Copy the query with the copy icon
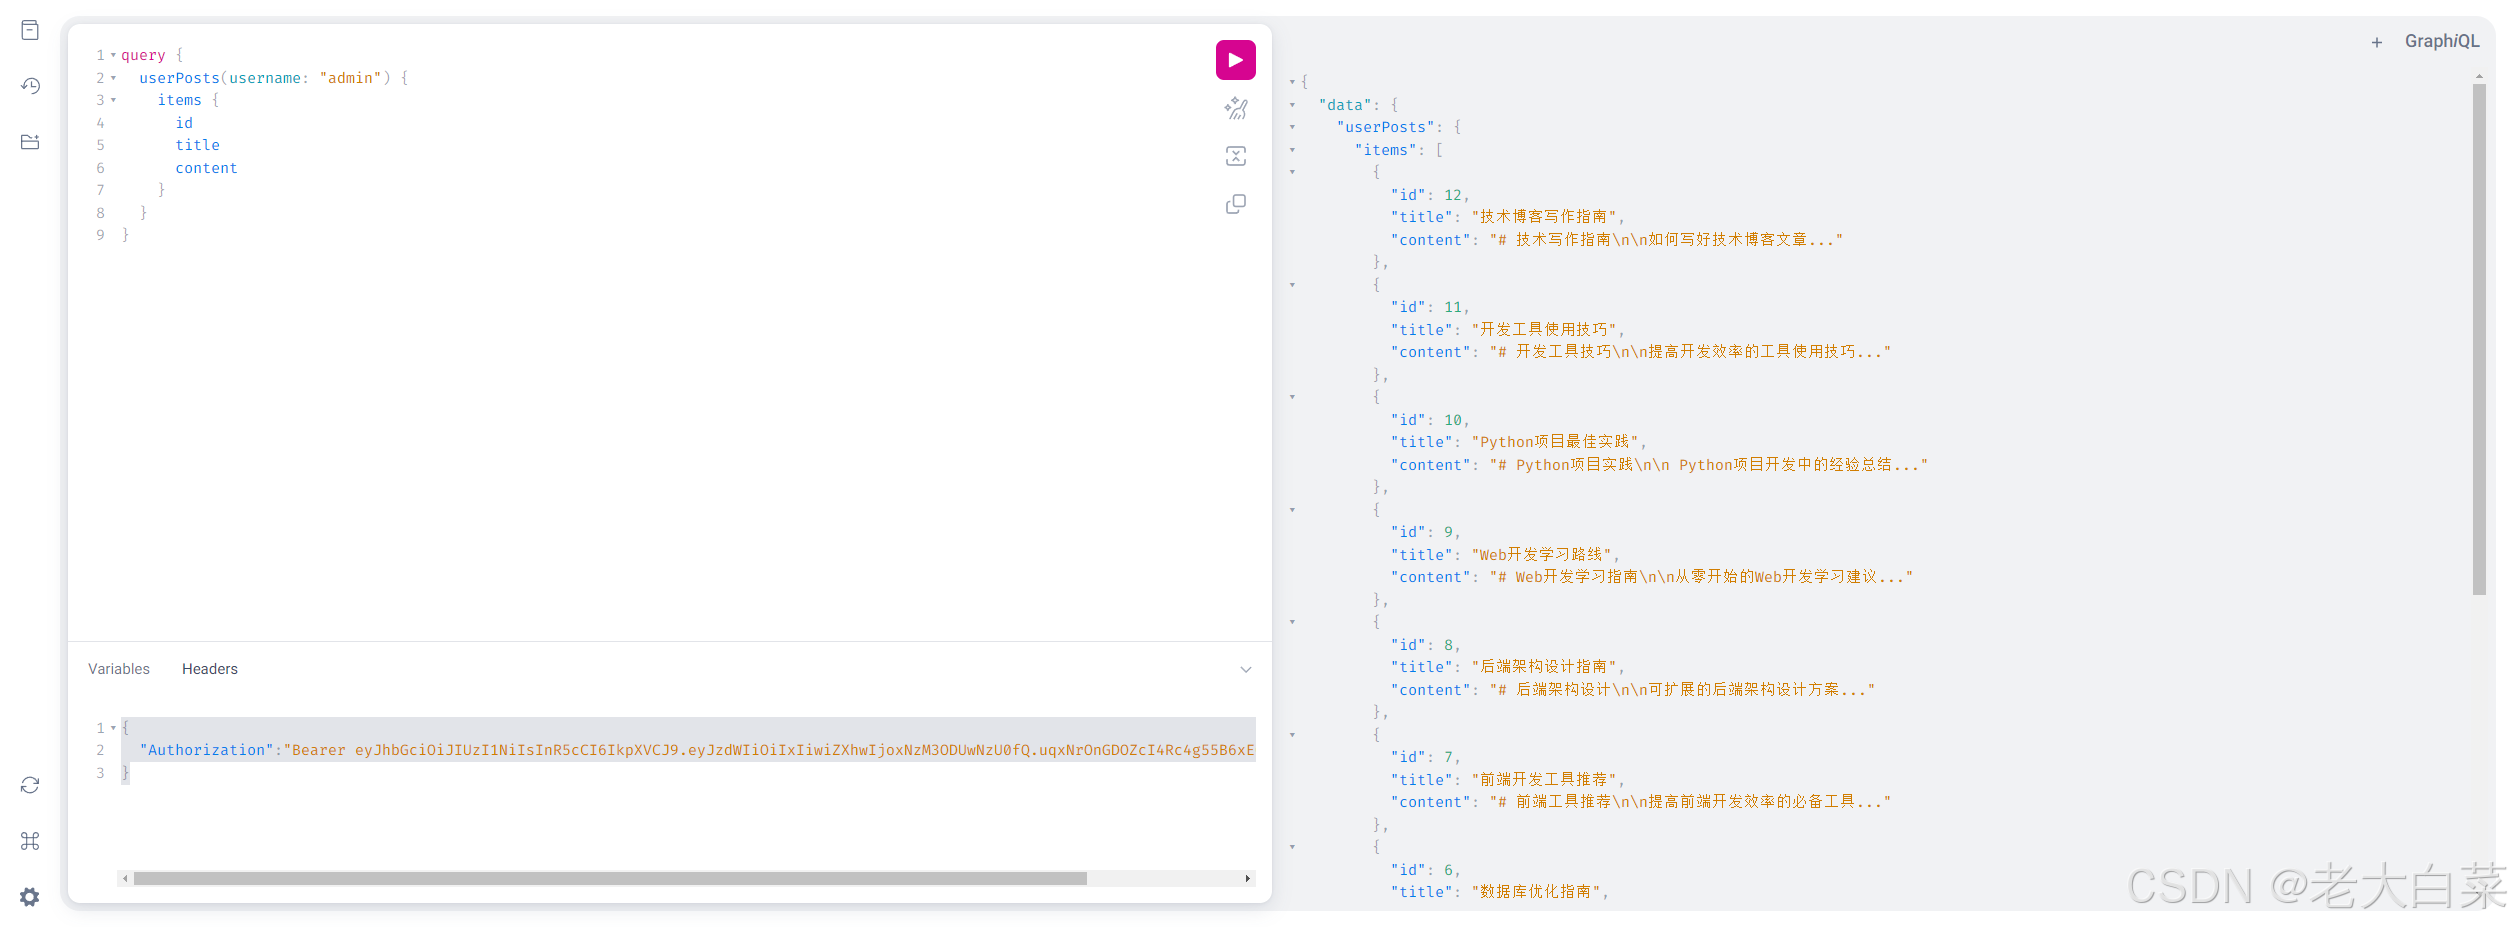 [x=1236, y=204]
